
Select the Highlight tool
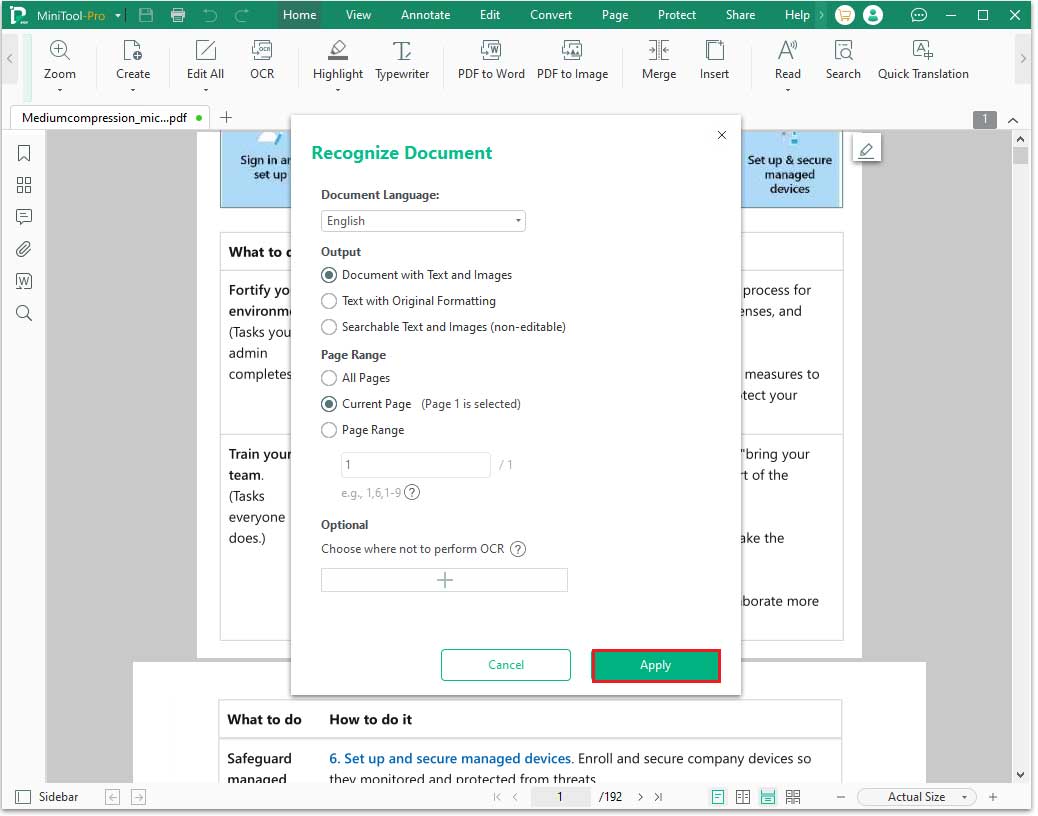[337, 60]
